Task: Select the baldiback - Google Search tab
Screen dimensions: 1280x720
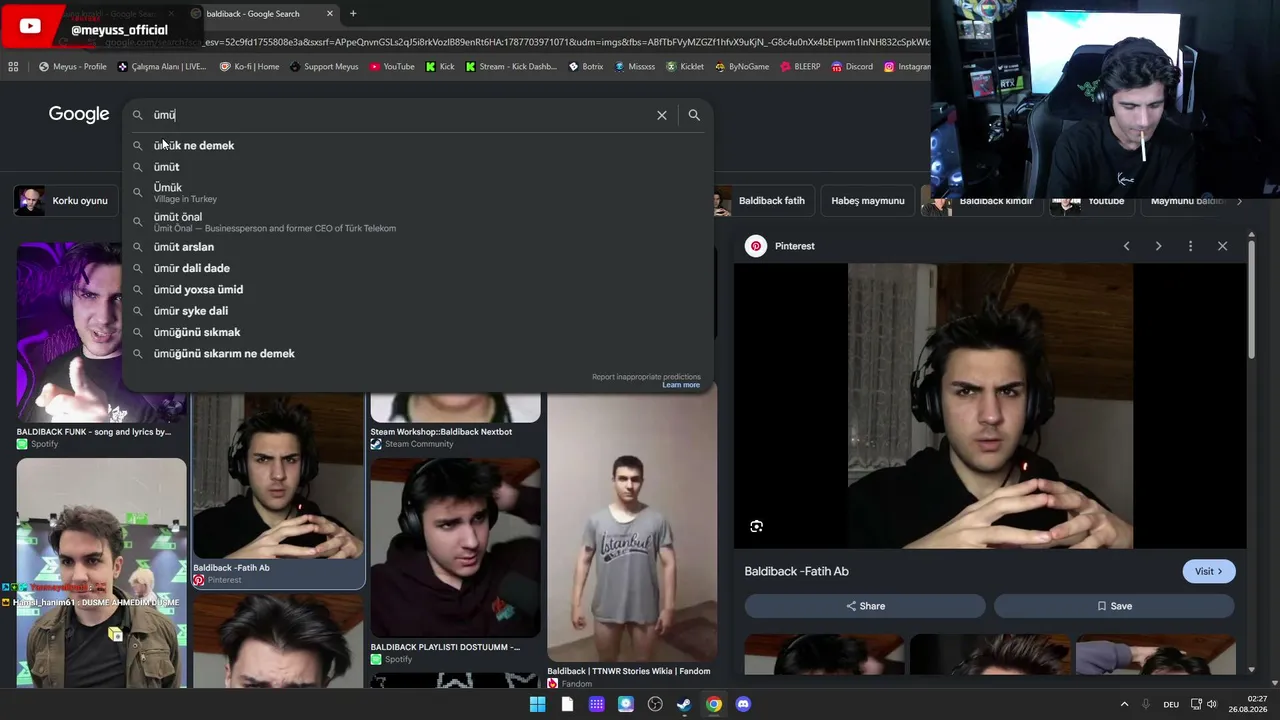Action: tap(262, 13)
